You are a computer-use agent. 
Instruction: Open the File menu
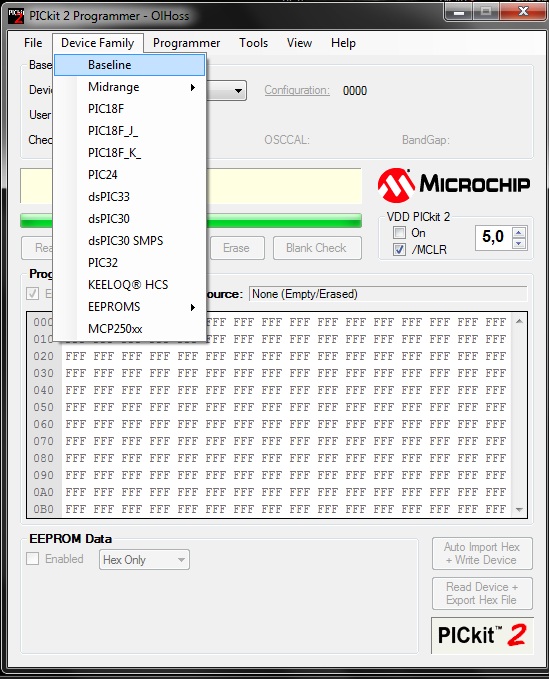[33, 43]
